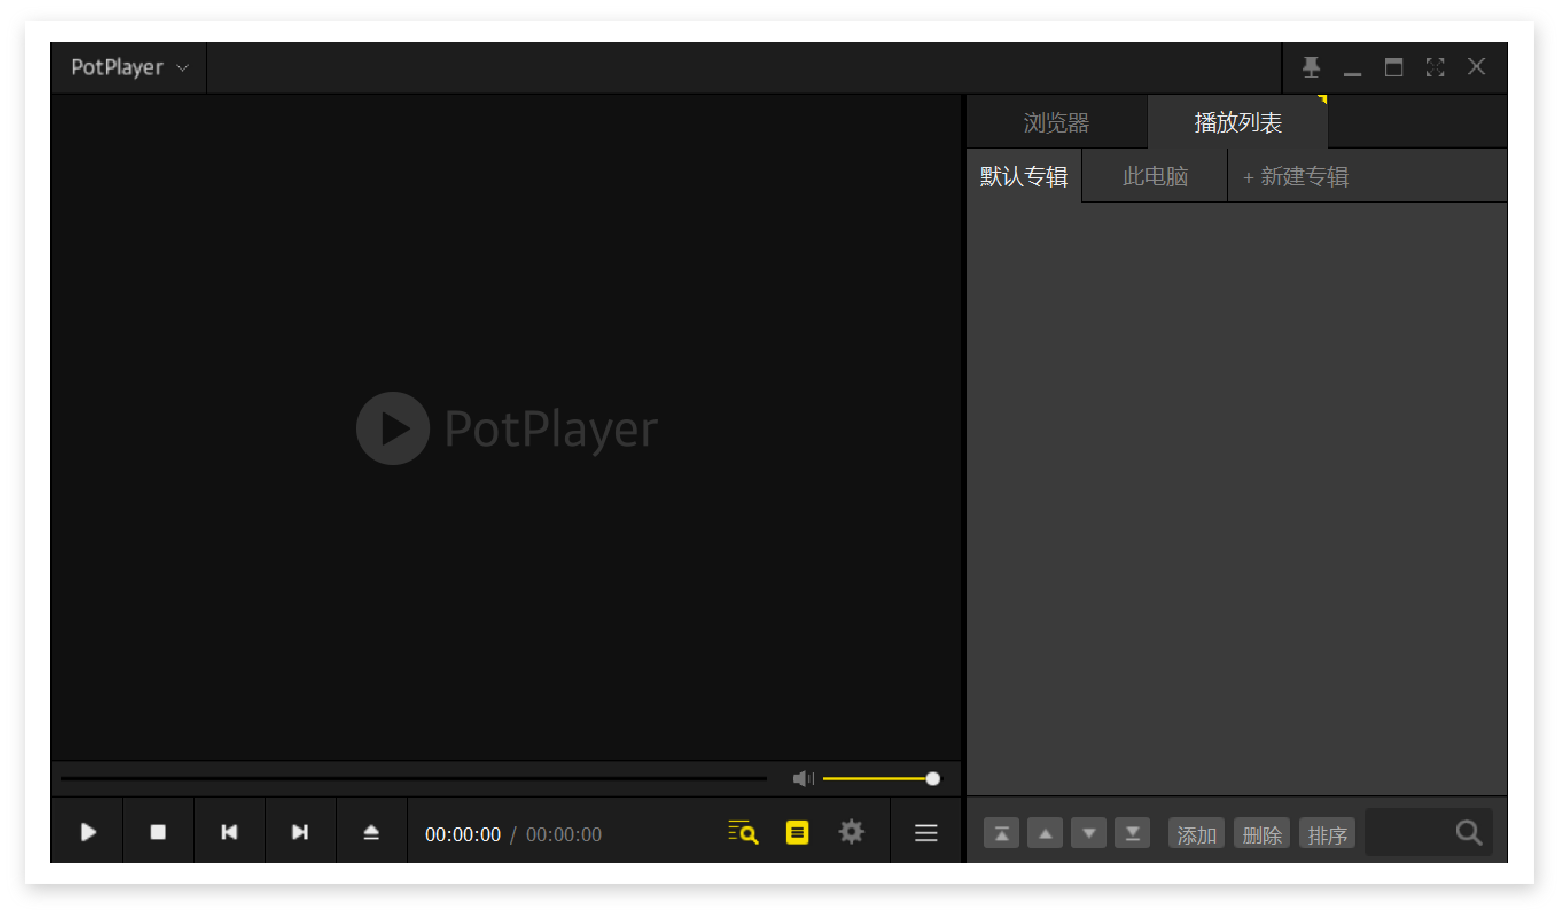This screenshot has height=917, width=1564.
Task: Switch to the 浏览器 tab
Action: pyautogui.click(x=1056, y=122)
